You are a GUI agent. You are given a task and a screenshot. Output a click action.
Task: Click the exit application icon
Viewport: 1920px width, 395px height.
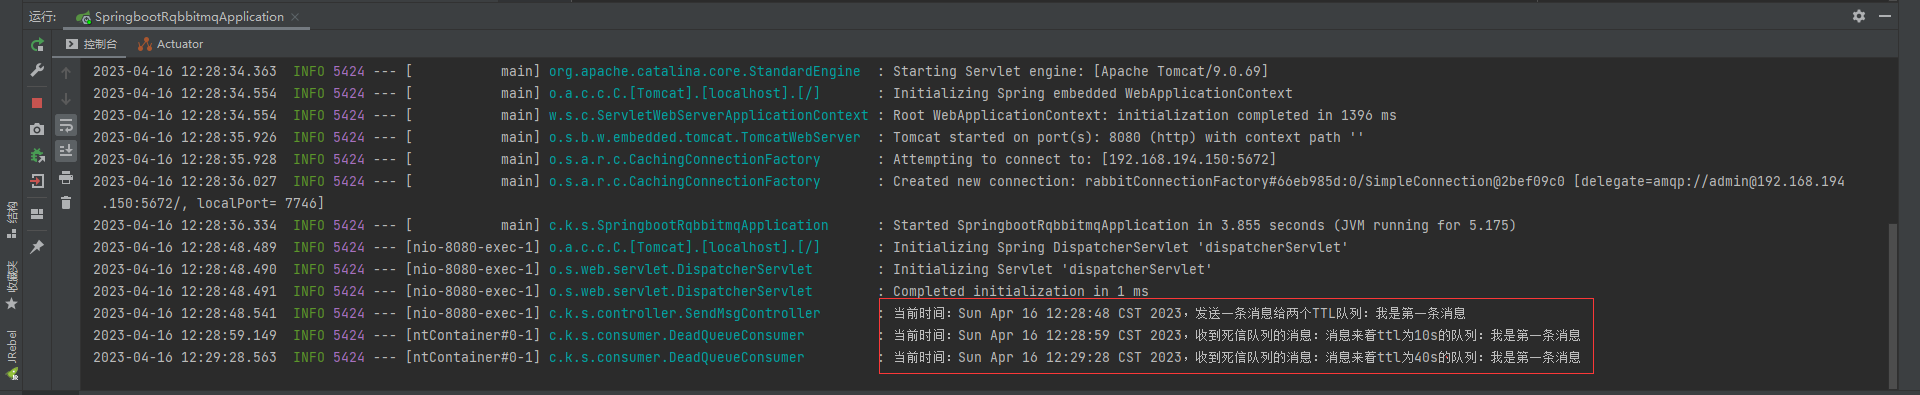coord(37,181)
